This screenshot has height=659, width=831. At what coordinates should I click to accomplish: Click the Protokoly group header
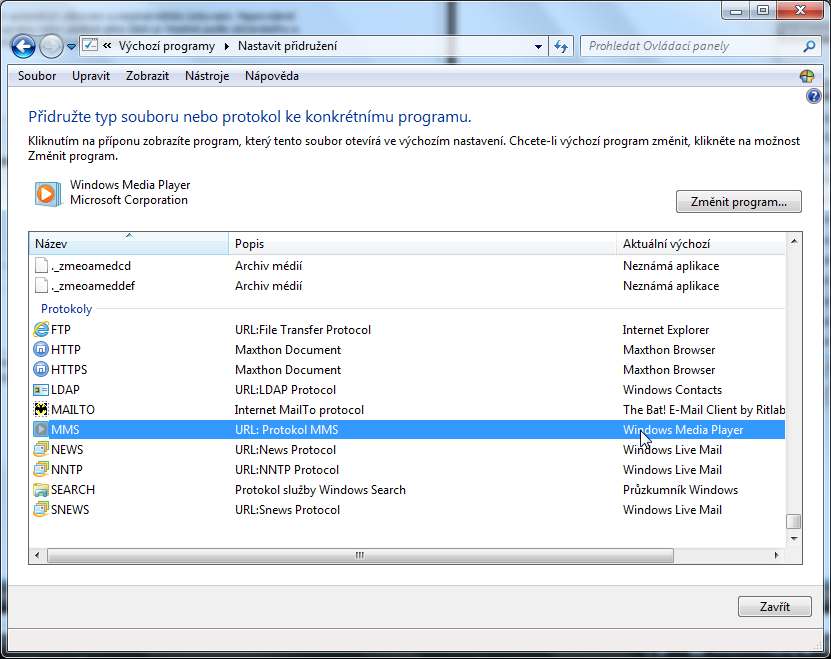[66, 309]
